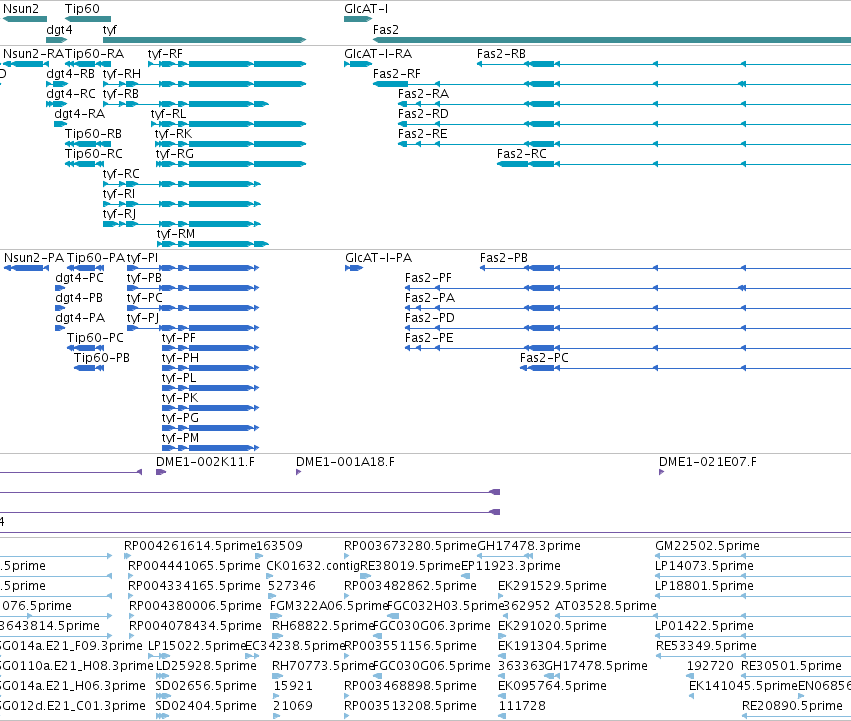Screen dimensions: 851x721
Task: Select protein tyf-PB
Action: pos(144,278)
